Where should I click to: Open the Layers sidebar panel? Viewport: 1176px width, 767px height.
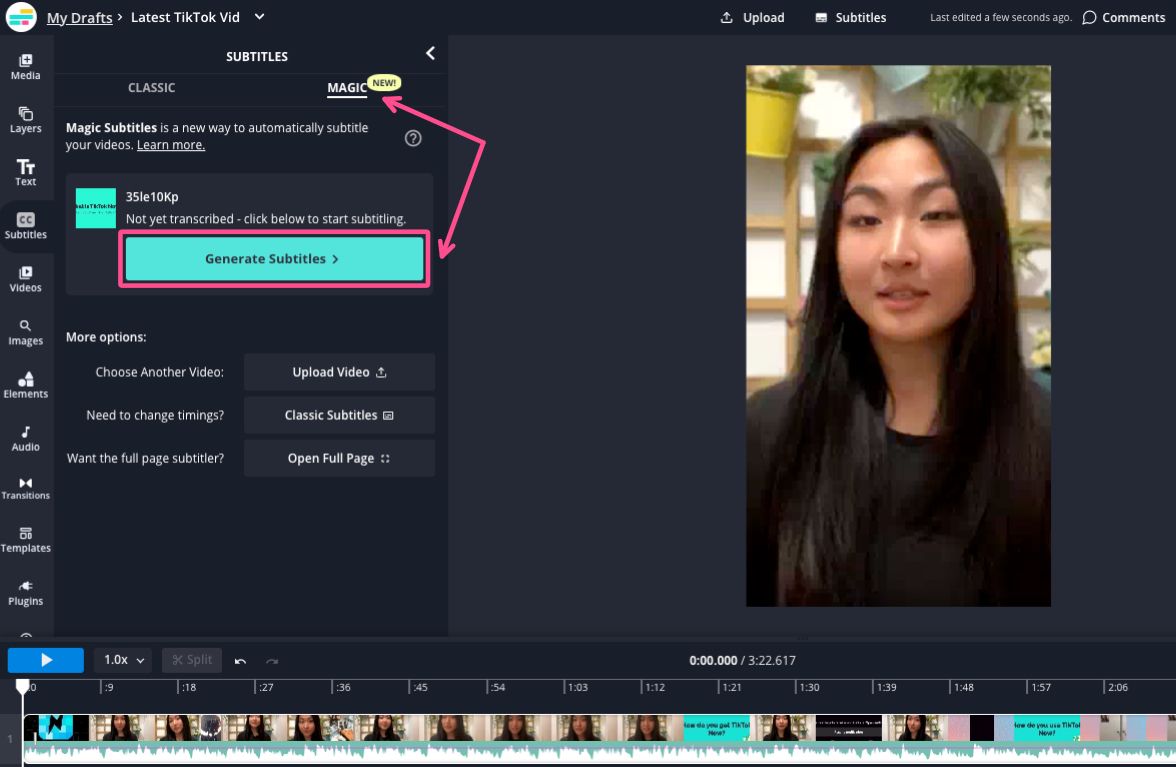[x=26, y=120]
